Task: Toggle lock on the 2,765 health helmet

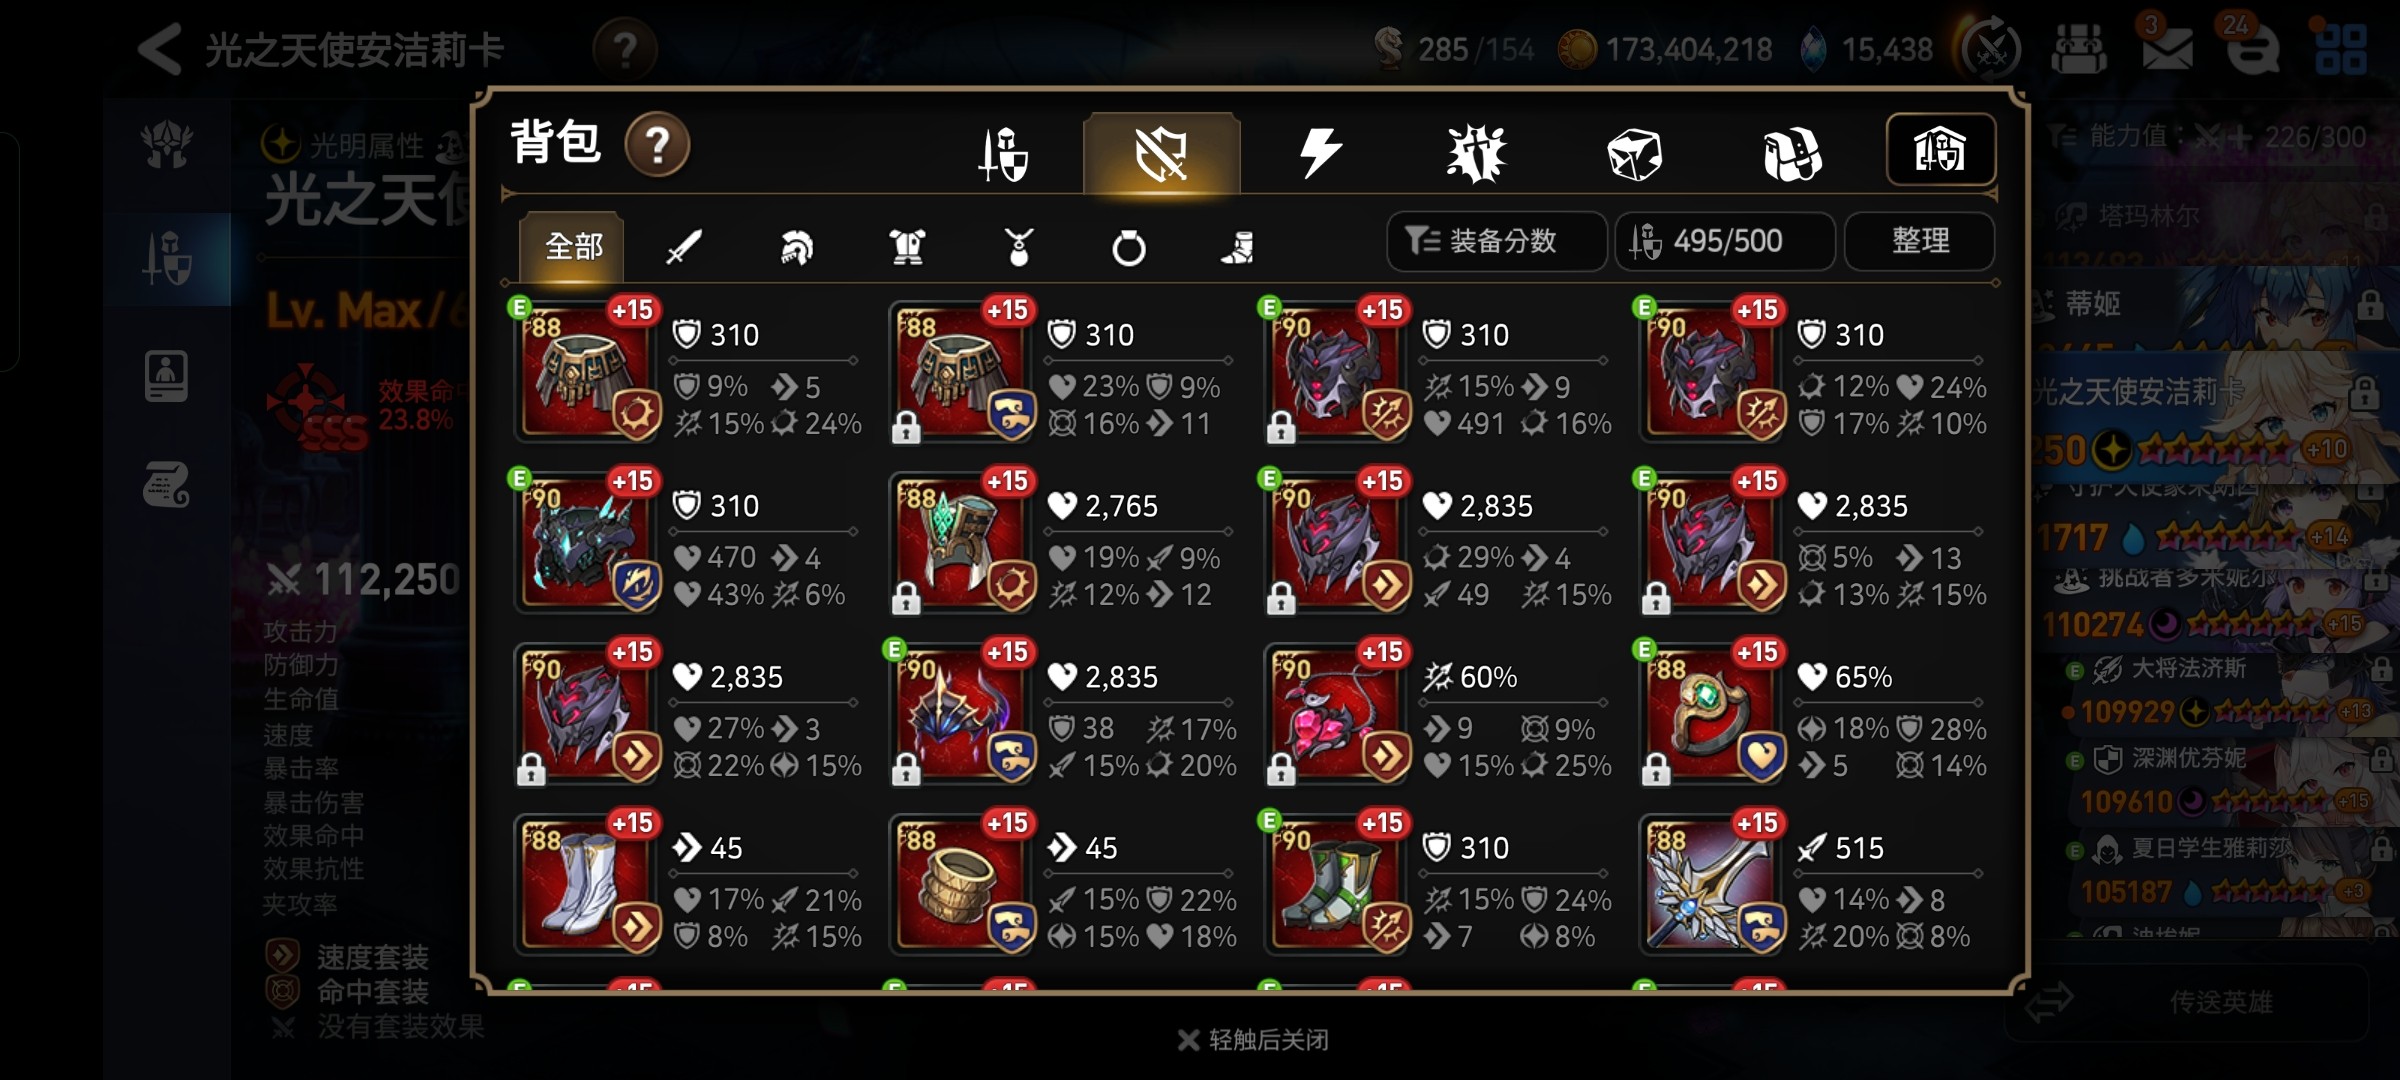Action: pos(906,600)
